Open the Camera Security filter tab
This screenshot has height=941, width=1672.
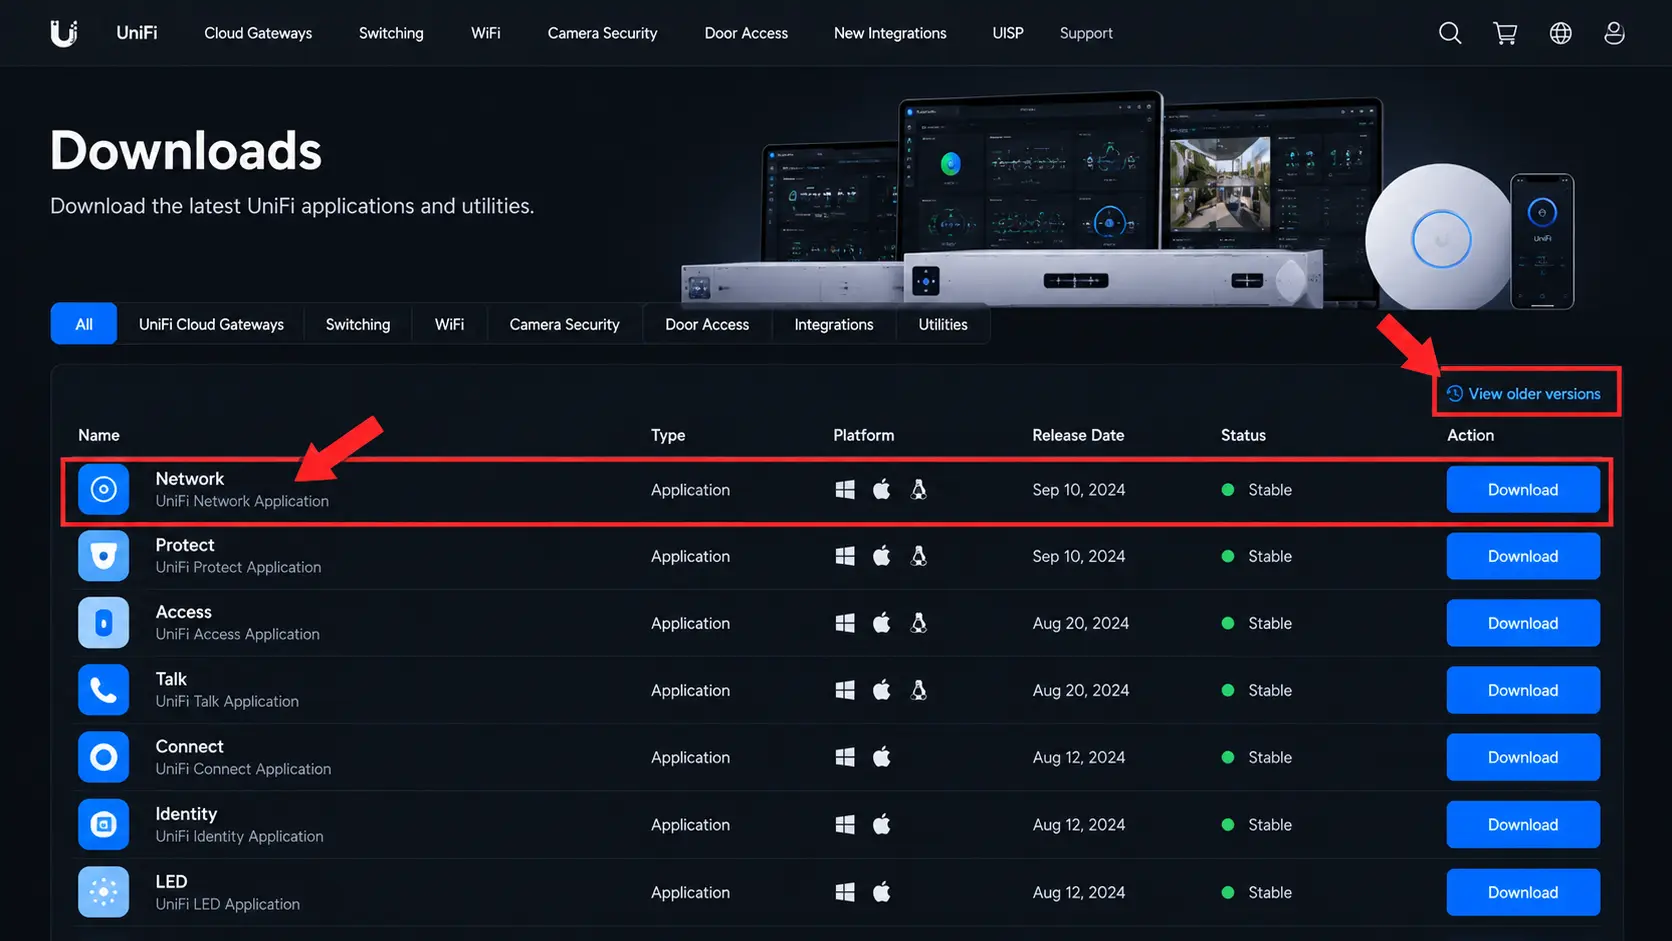pos(564,324)
